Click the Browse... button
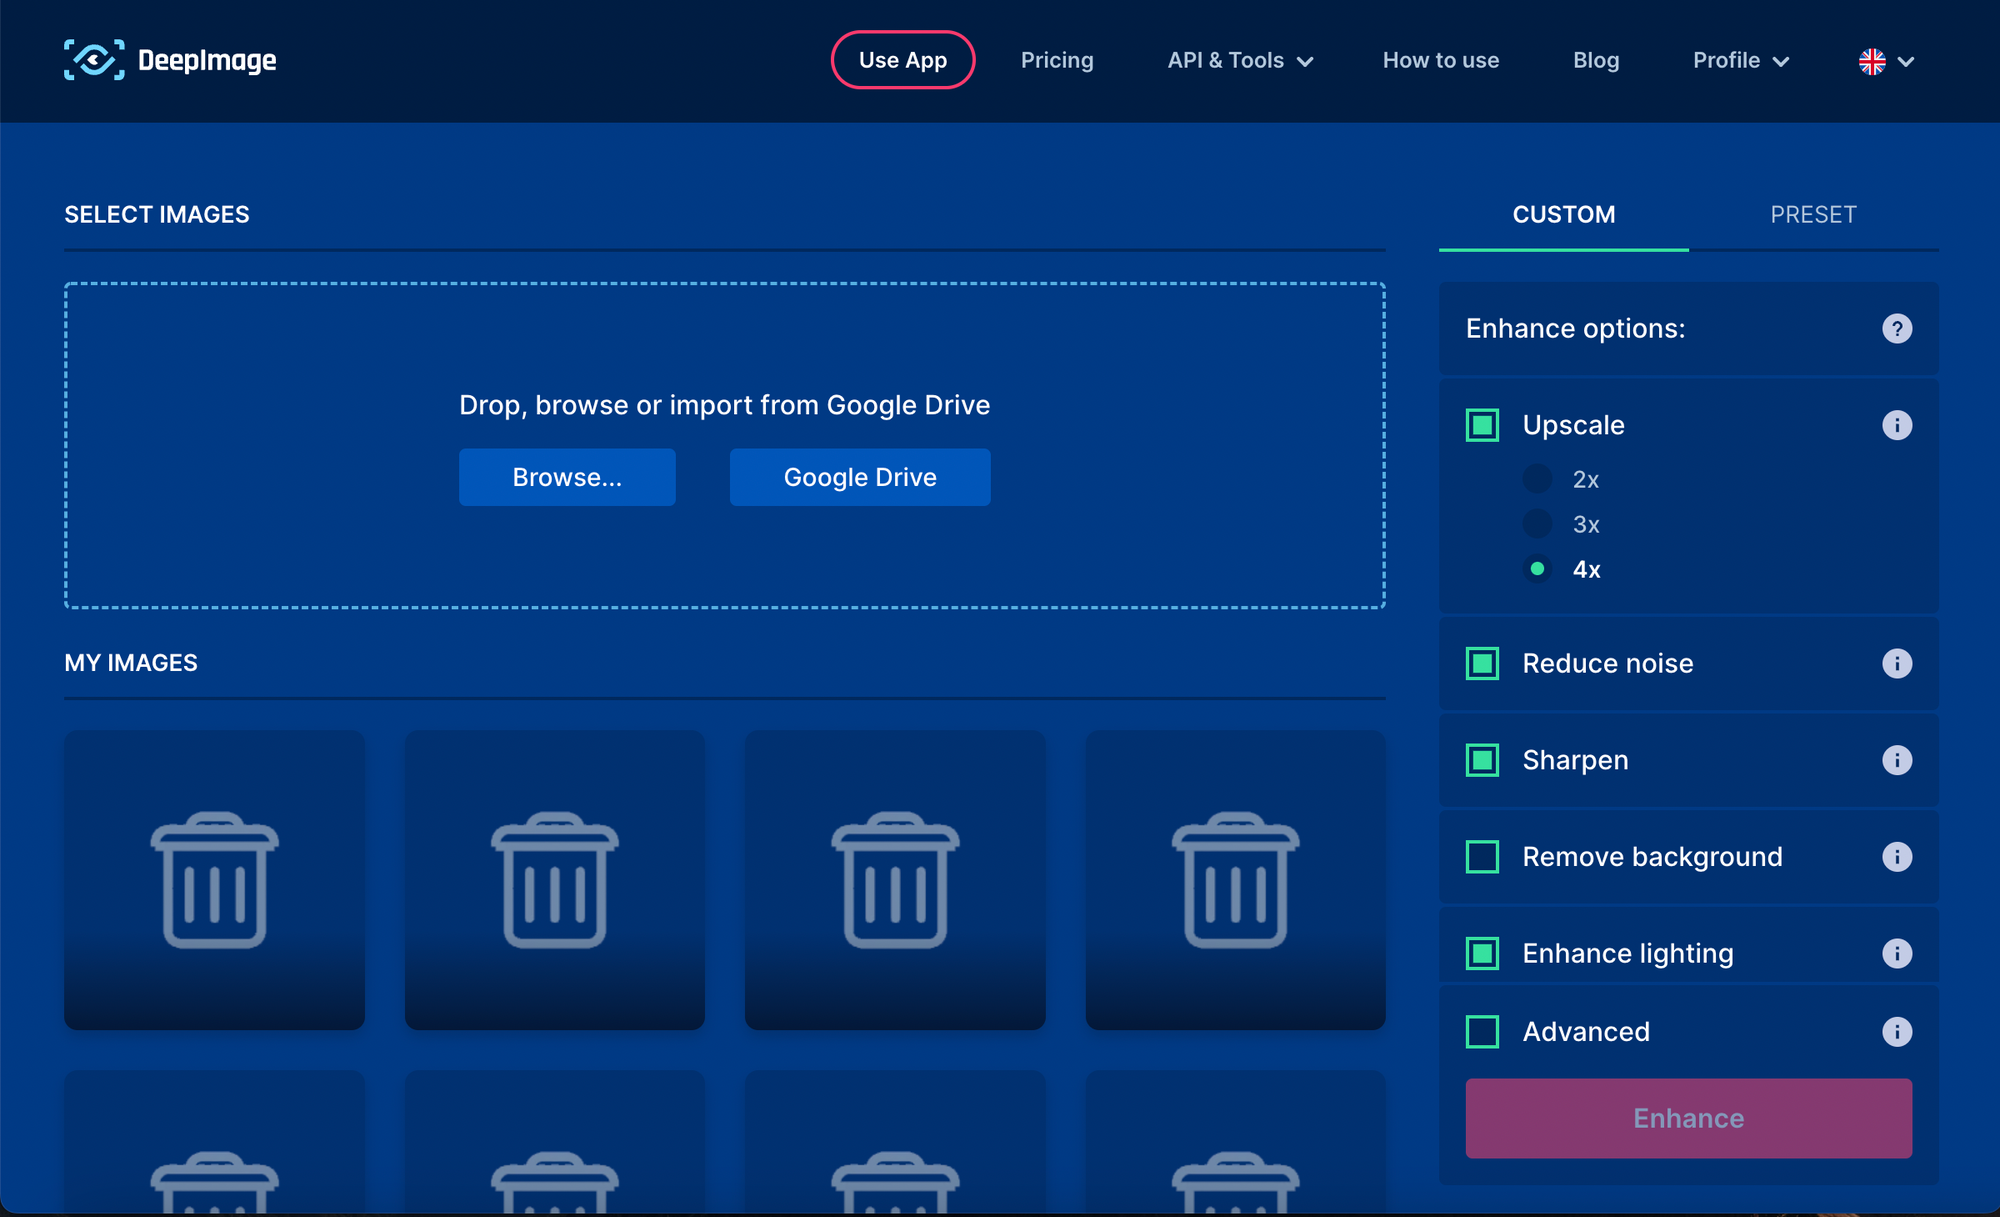 point(567,477)
